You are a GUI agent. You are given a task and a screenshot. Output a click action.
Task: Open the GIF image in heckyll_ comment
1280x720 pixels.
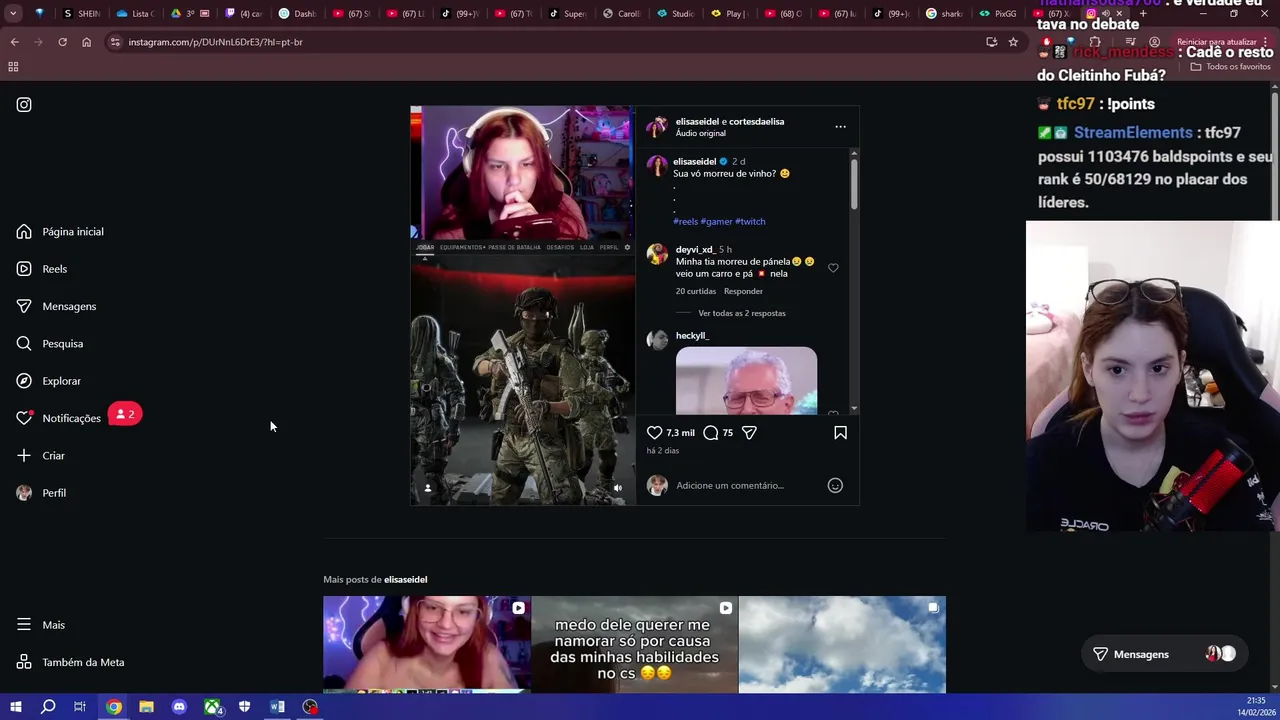(746, 380)
